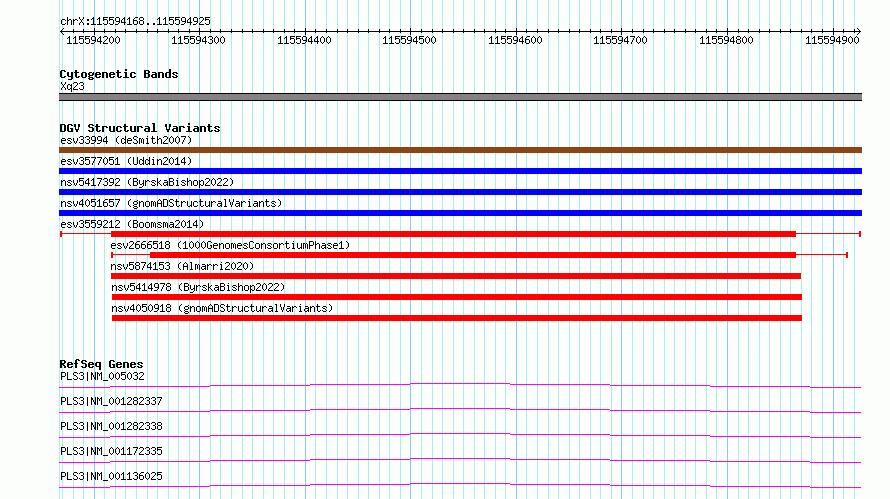This screenshot has height=499, width=890.
Task: Click the gray Xq23 cytogenetic band bar
Action: click(460, 97)
